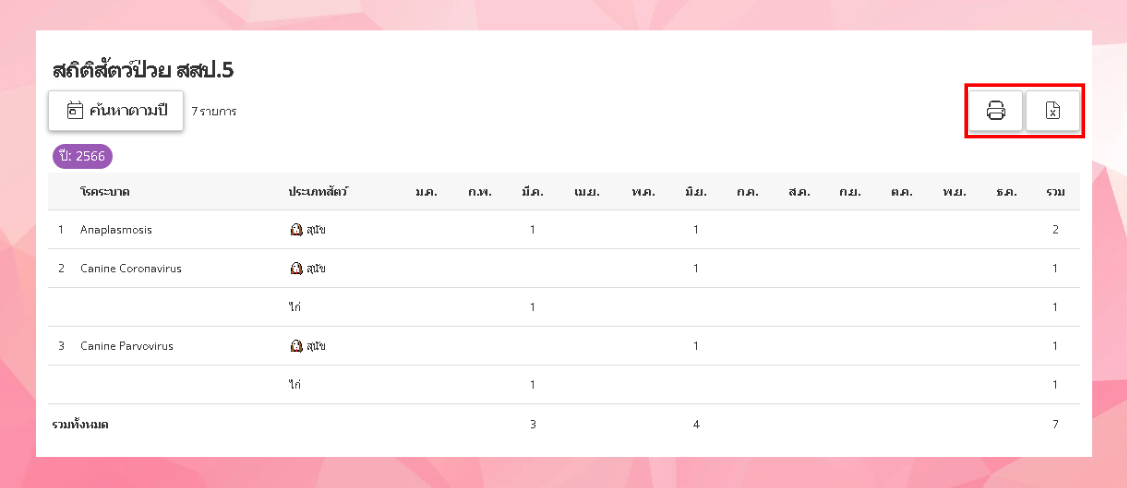Click the ม.ค. month column header
The image size is (1127, 488).
point(426,191)
